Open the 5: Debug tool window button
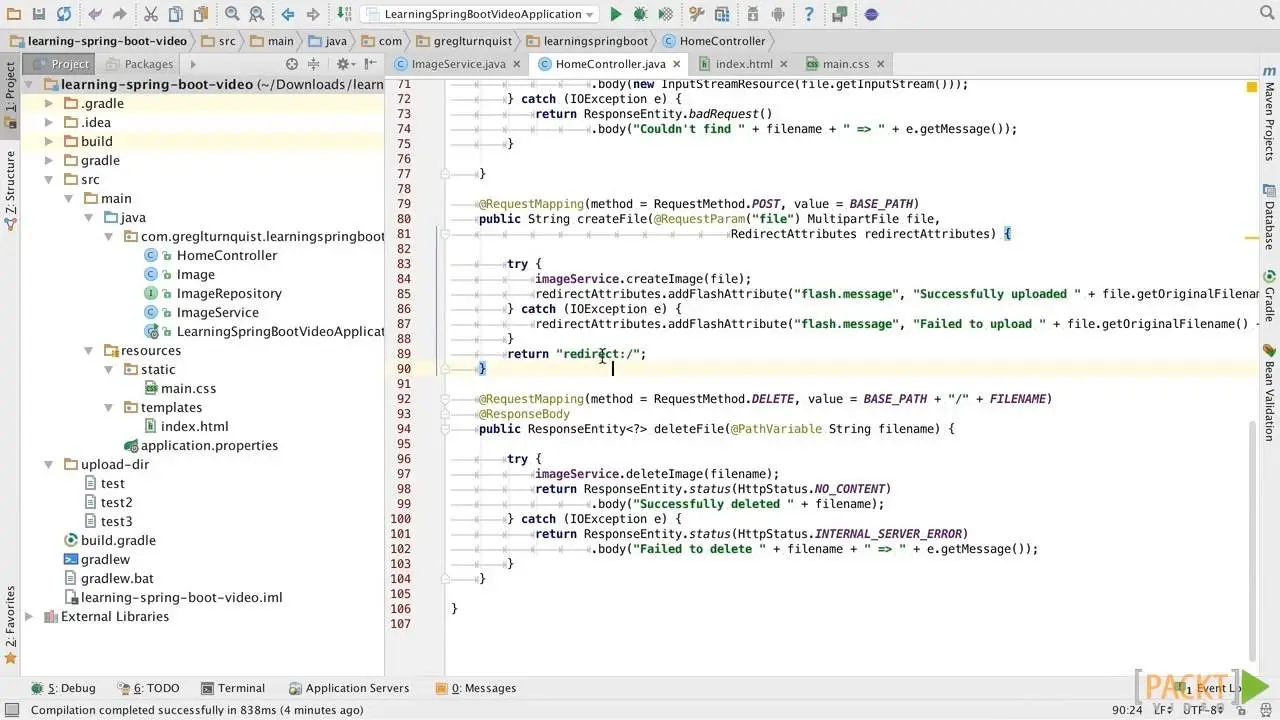This screenshot has height=720, width=1280. (x=64, y=688)
